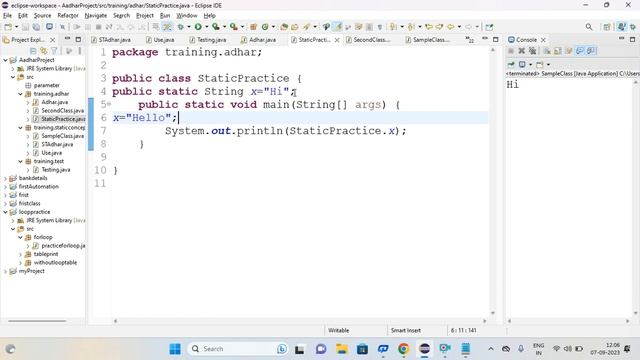Click Remove Launch X icon in Console
Screen dimensions: 640x360
[x=521, y=51]
